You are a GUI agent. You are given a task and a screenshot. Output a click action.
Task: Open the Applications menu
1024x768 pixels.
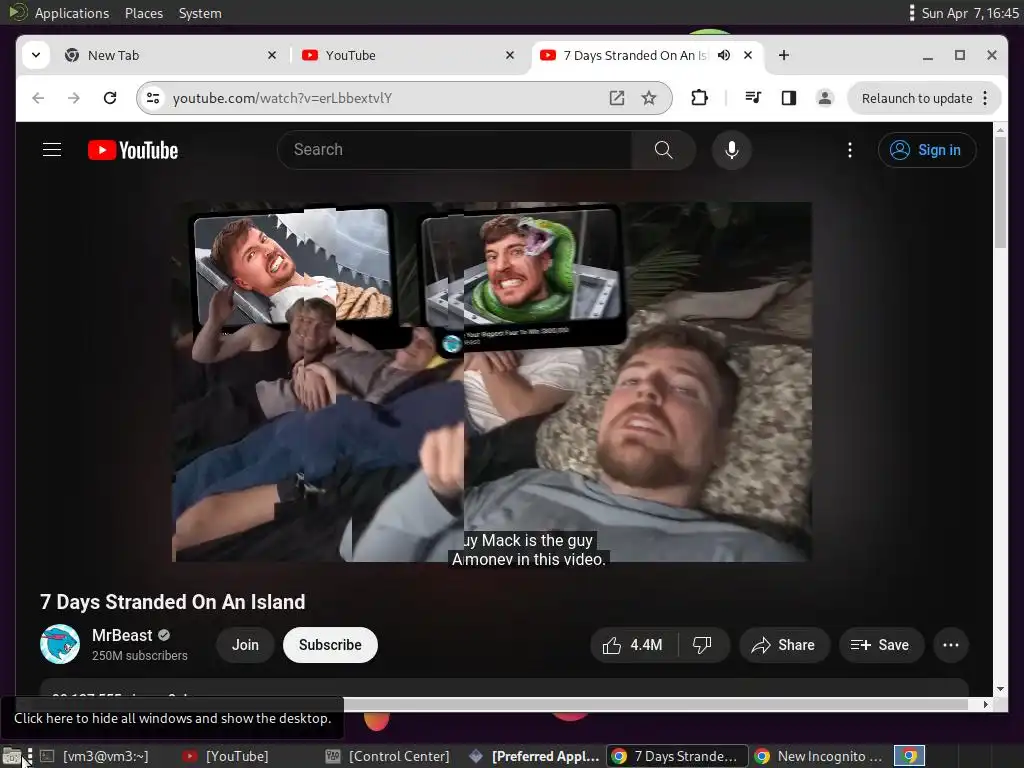coord(72,13)
